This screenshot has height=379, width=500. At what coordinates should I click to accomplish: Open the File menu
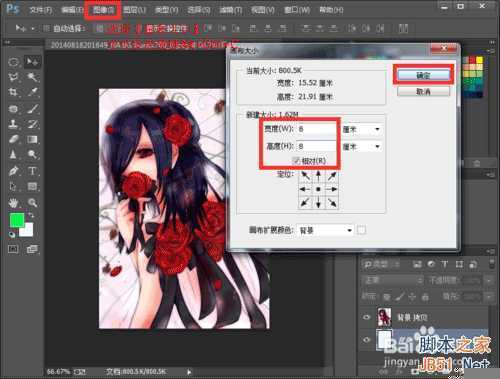coord(41,10)
